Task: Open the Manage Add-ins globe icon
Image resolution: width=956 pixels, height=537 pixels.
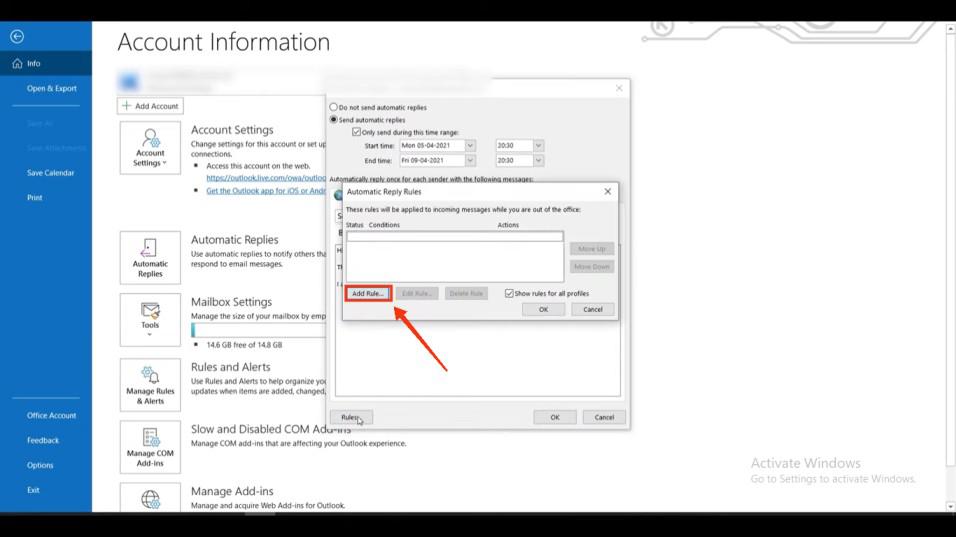Action: (x=150, y=499)
